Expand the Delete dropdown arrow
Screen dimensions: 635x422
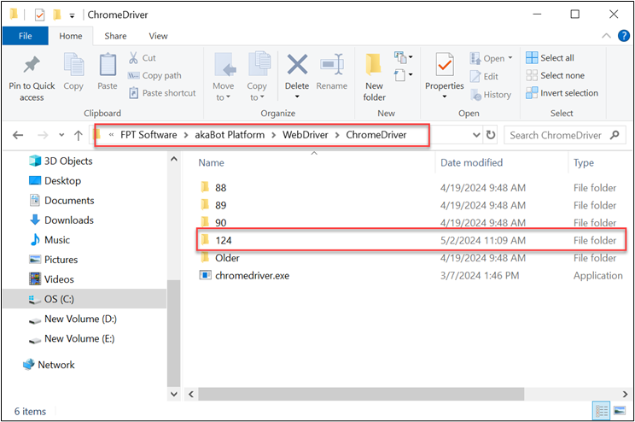tap(297, 97)
